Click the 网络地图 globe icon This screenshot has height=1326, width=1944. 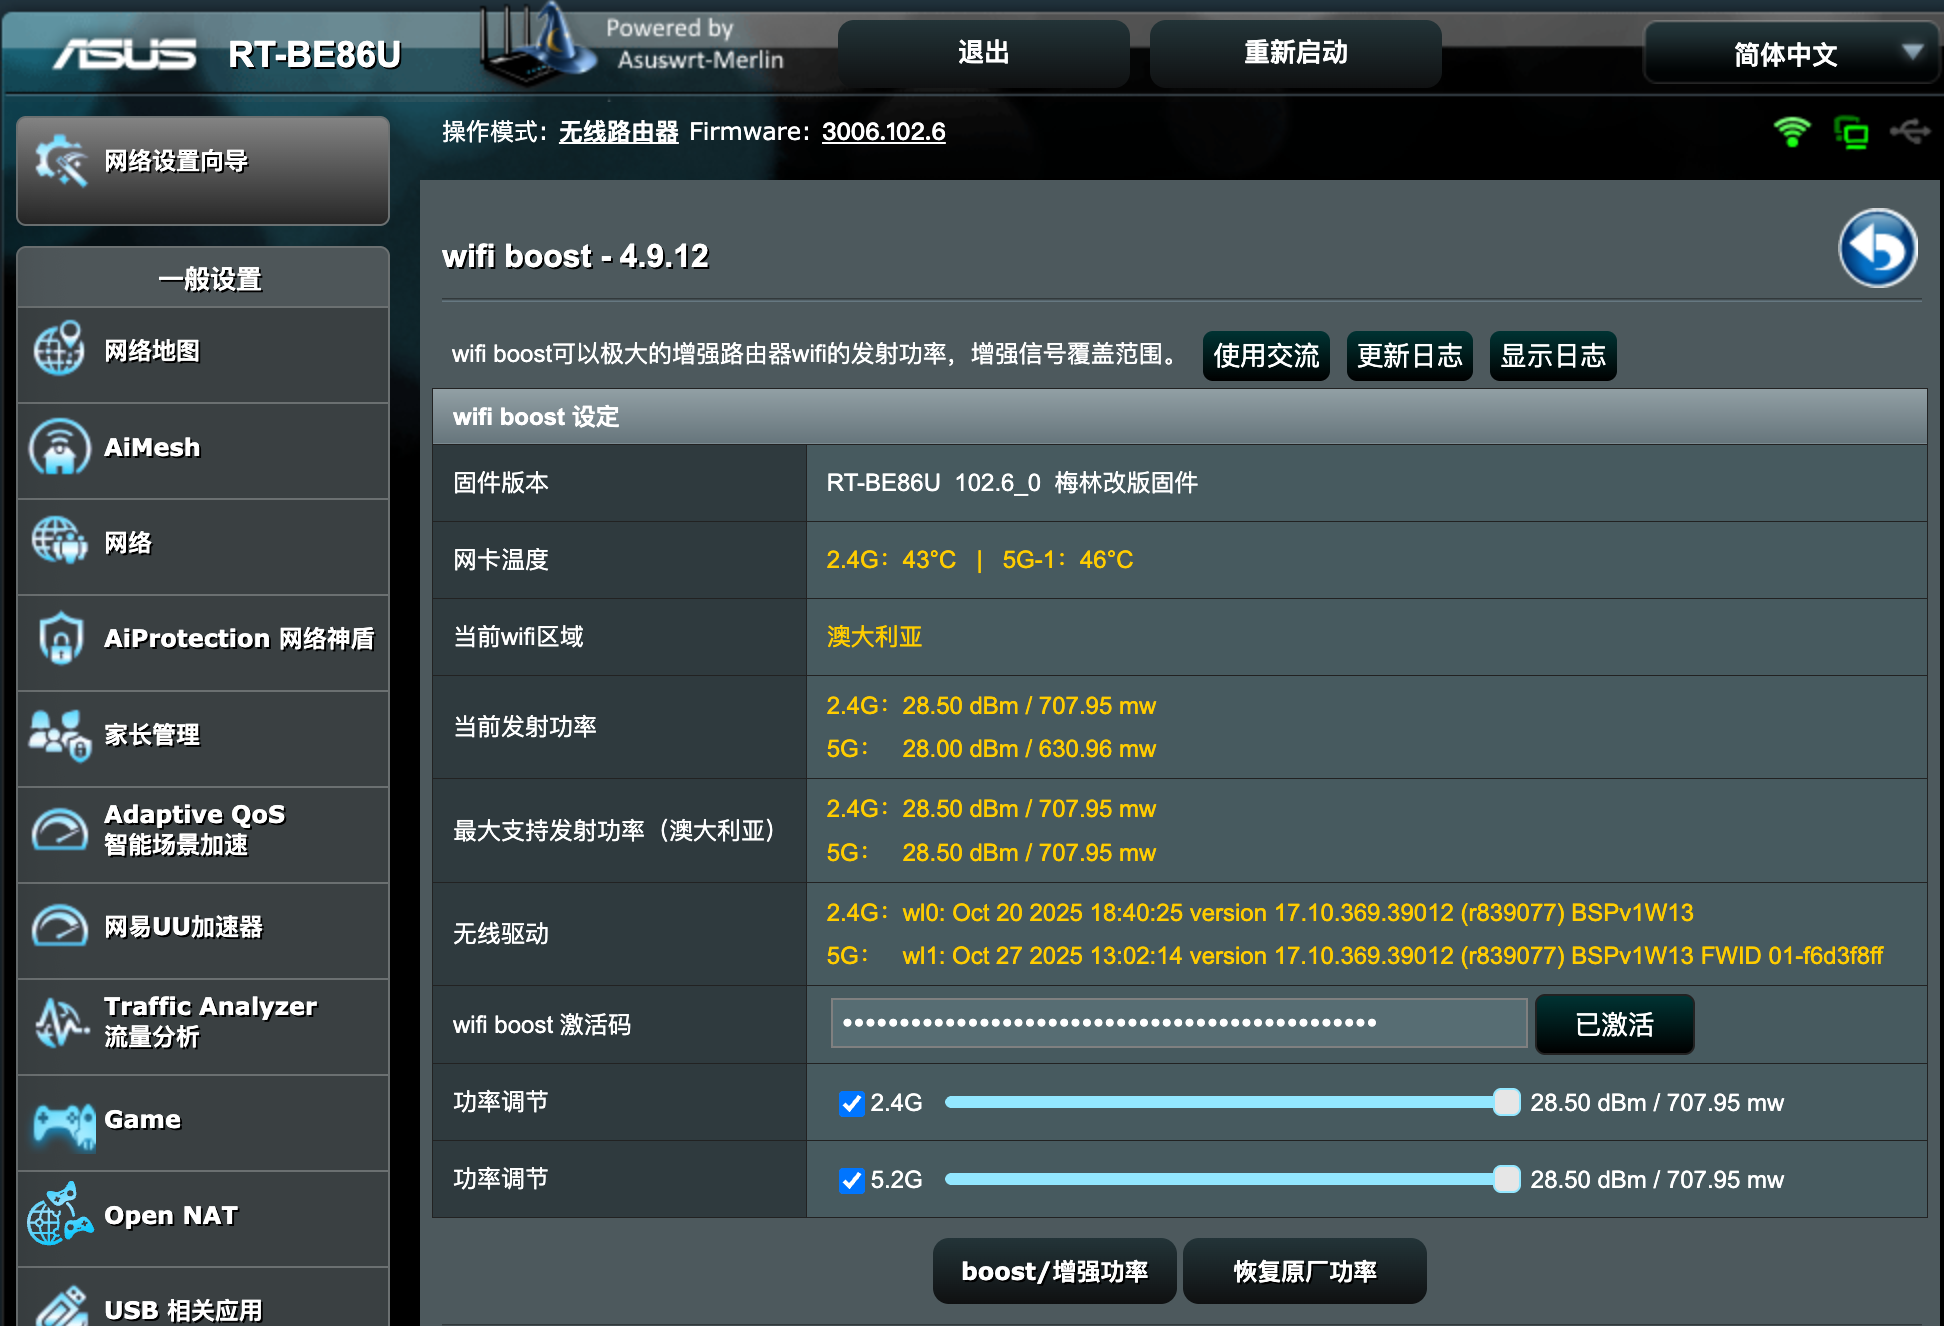pyautogui.click(x=59, y=350)
